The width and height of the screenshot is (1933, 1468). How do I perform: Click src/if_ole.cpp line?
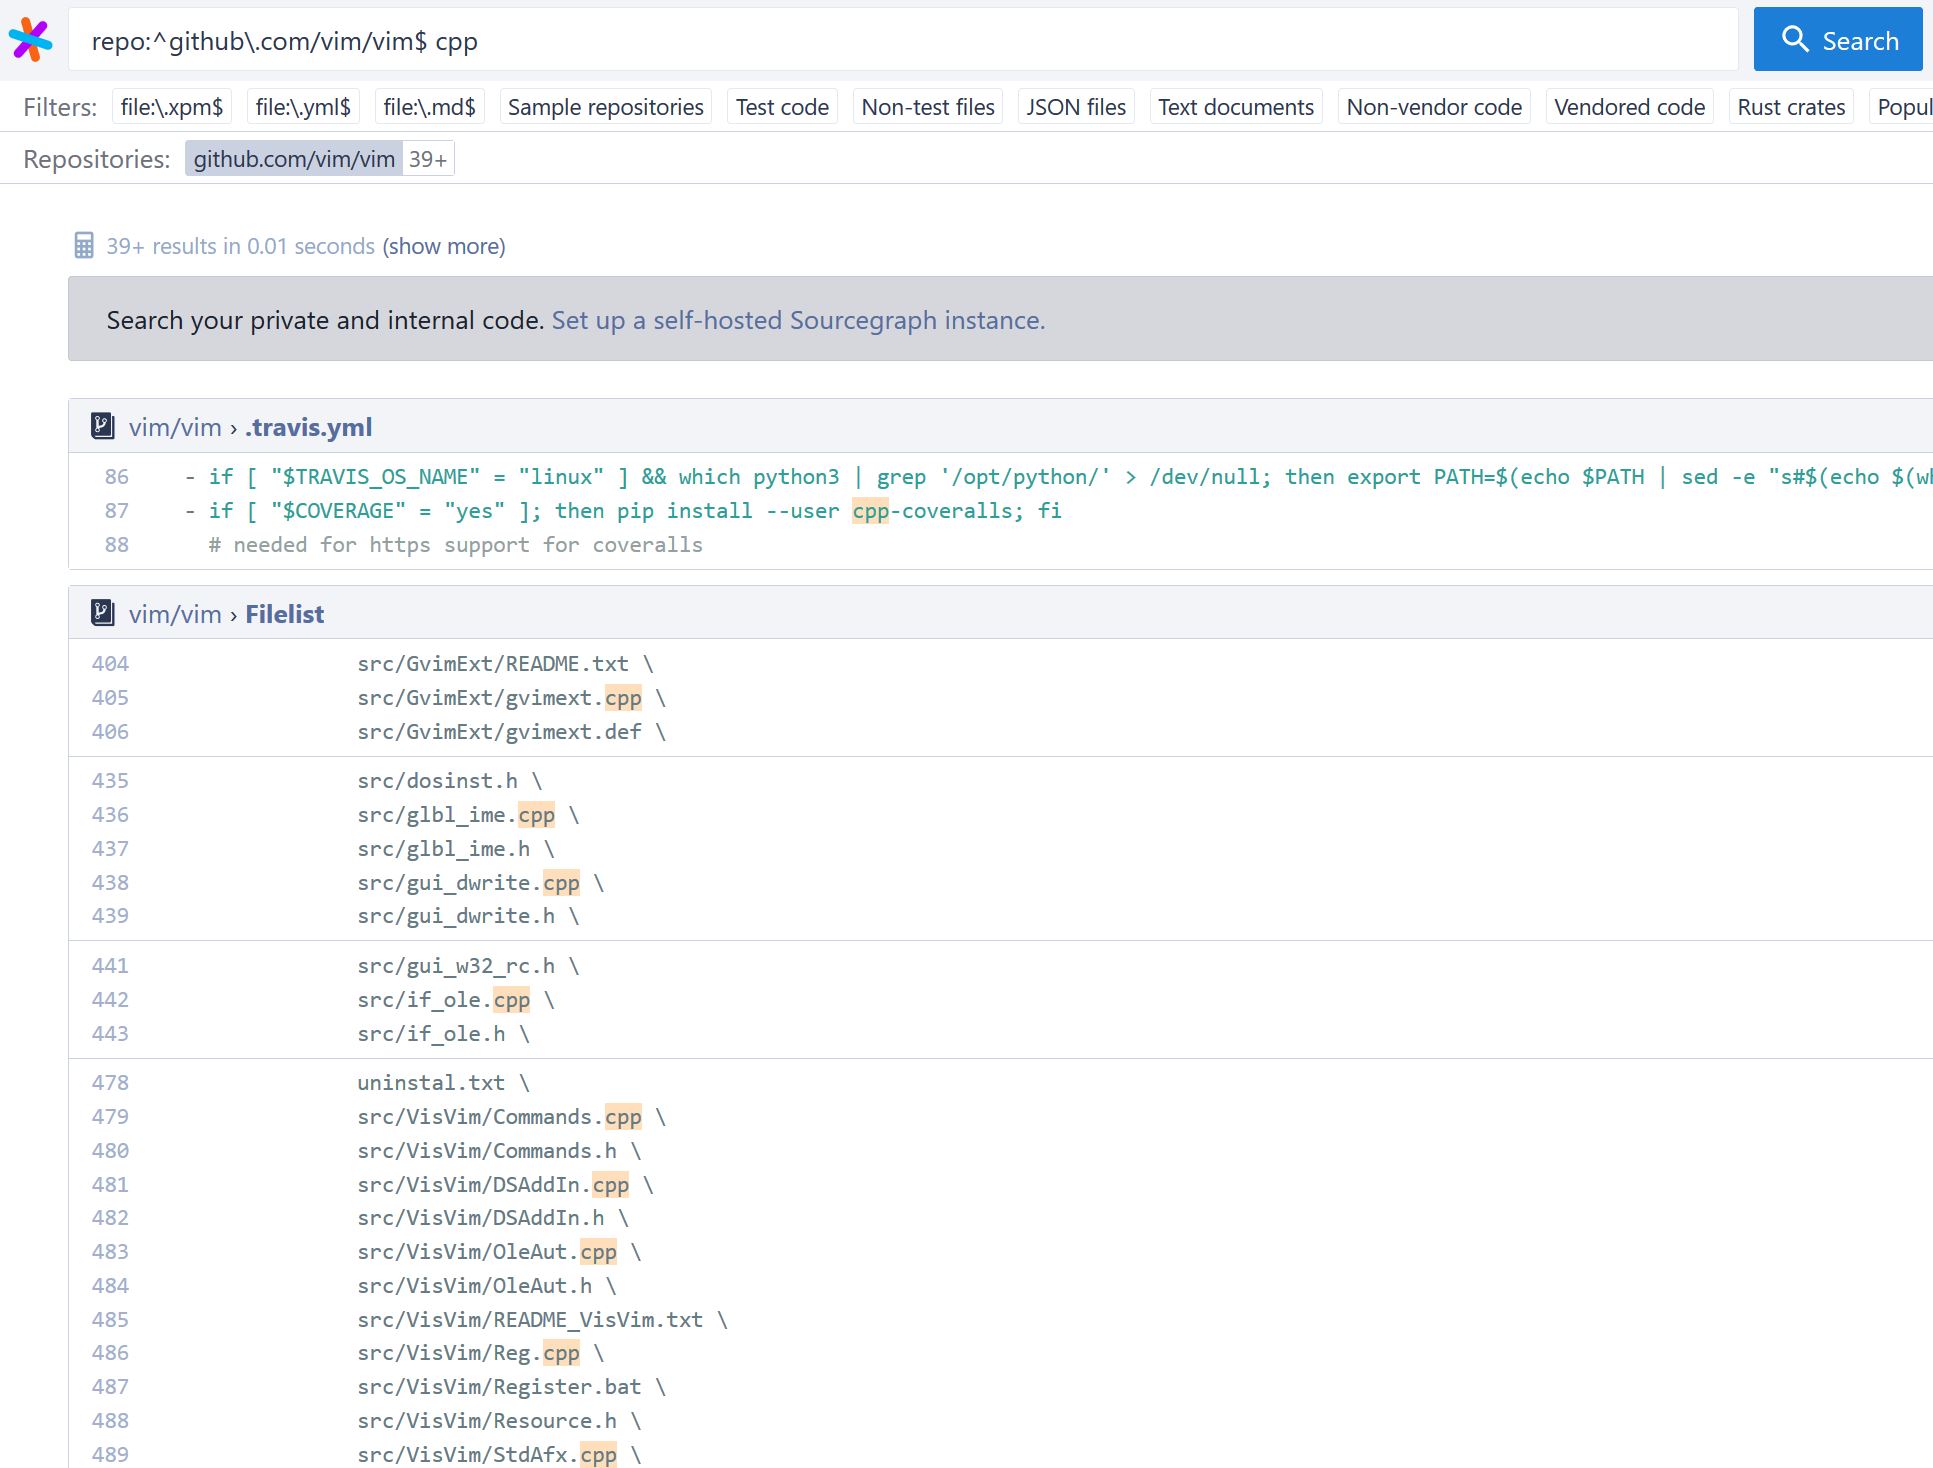[1000, 1000]
